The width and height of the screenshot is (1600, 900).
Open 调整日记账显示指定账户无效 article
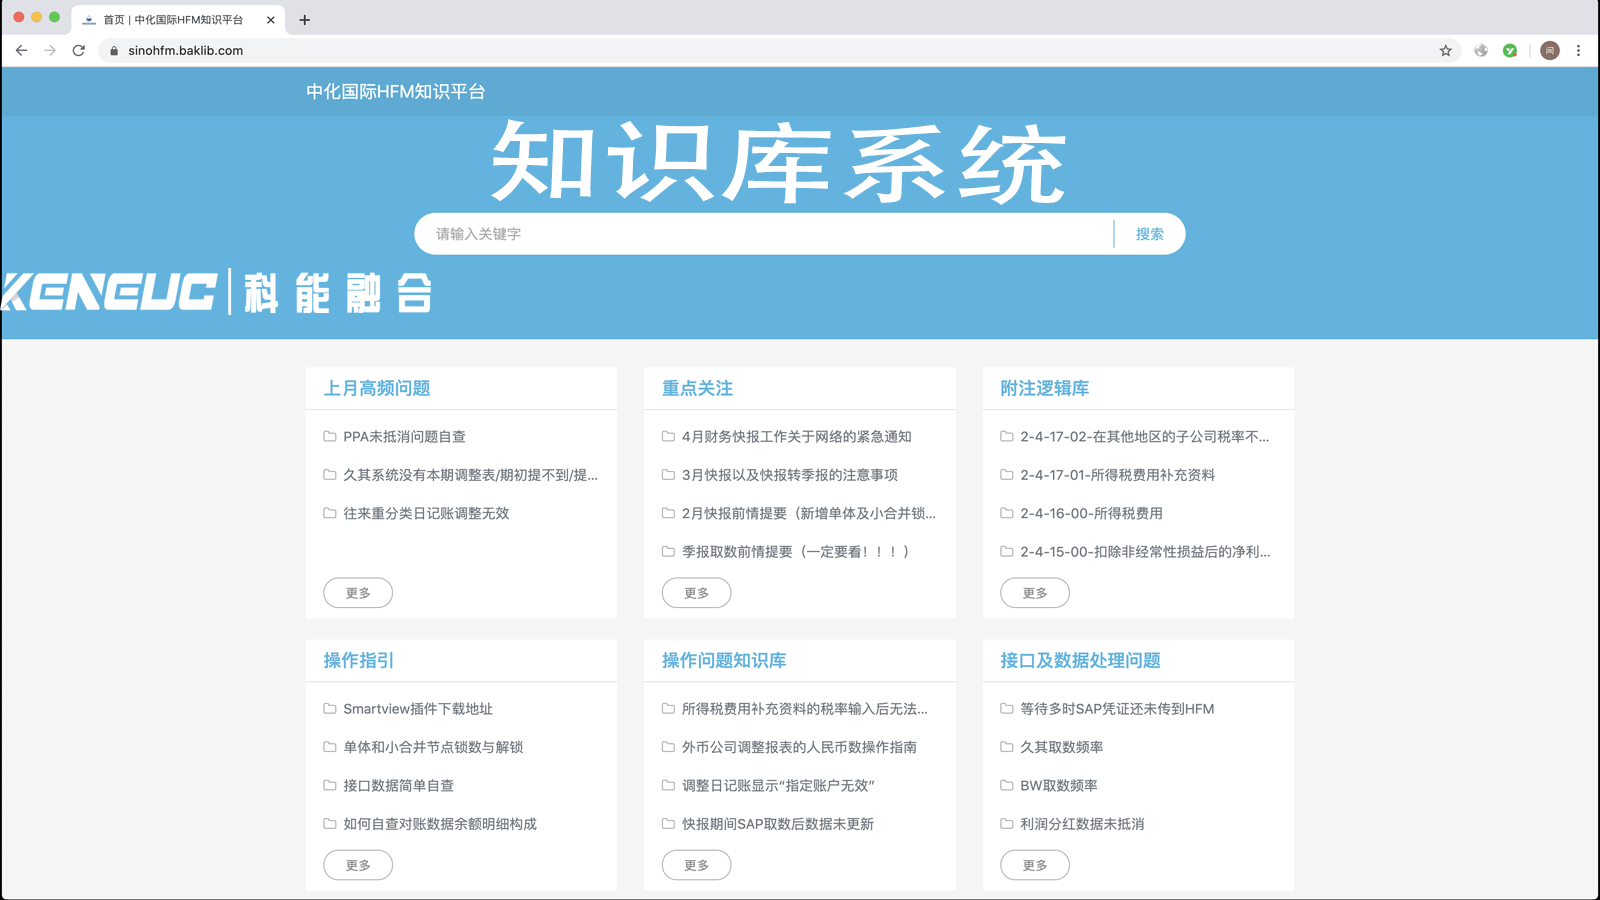click(x=778, y=786)
